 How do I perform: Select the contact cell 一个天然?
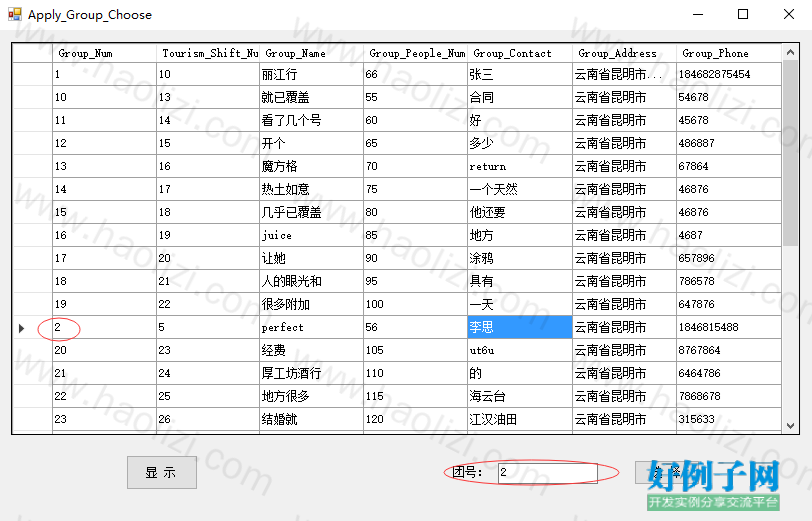520,189
